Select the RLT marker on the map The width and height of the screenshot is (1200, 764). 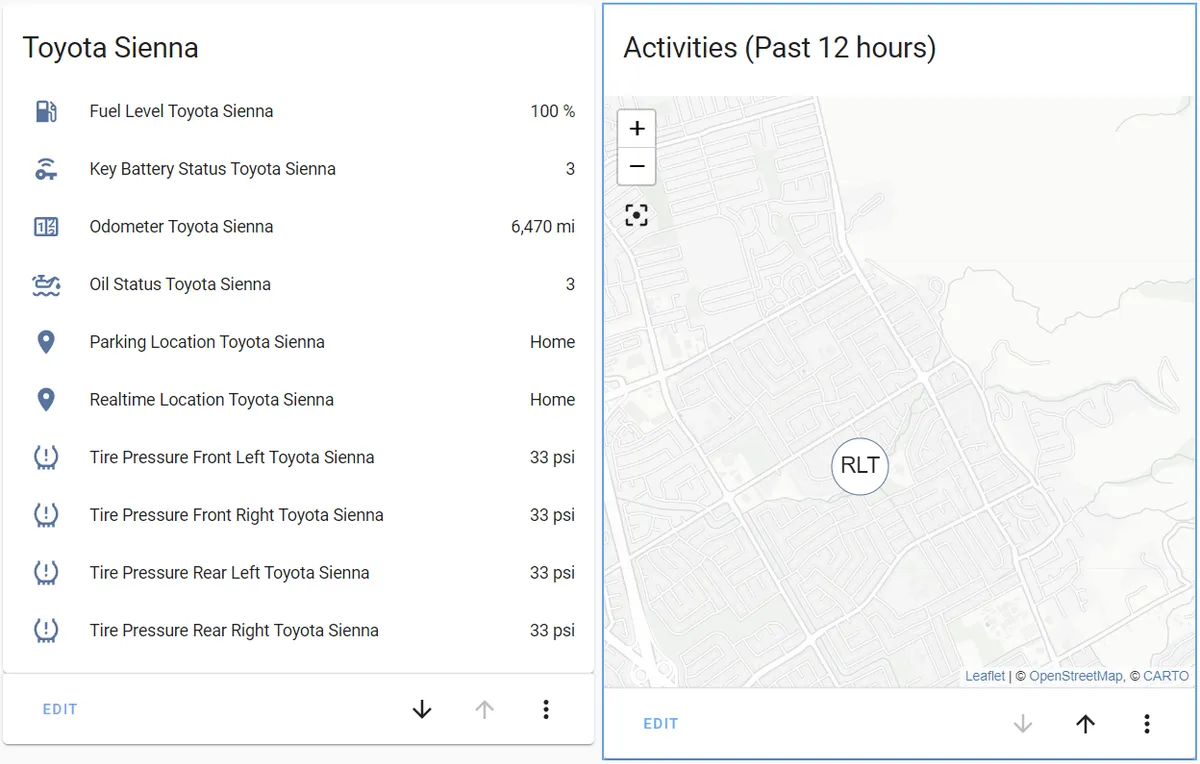click(x=860, y=466)
